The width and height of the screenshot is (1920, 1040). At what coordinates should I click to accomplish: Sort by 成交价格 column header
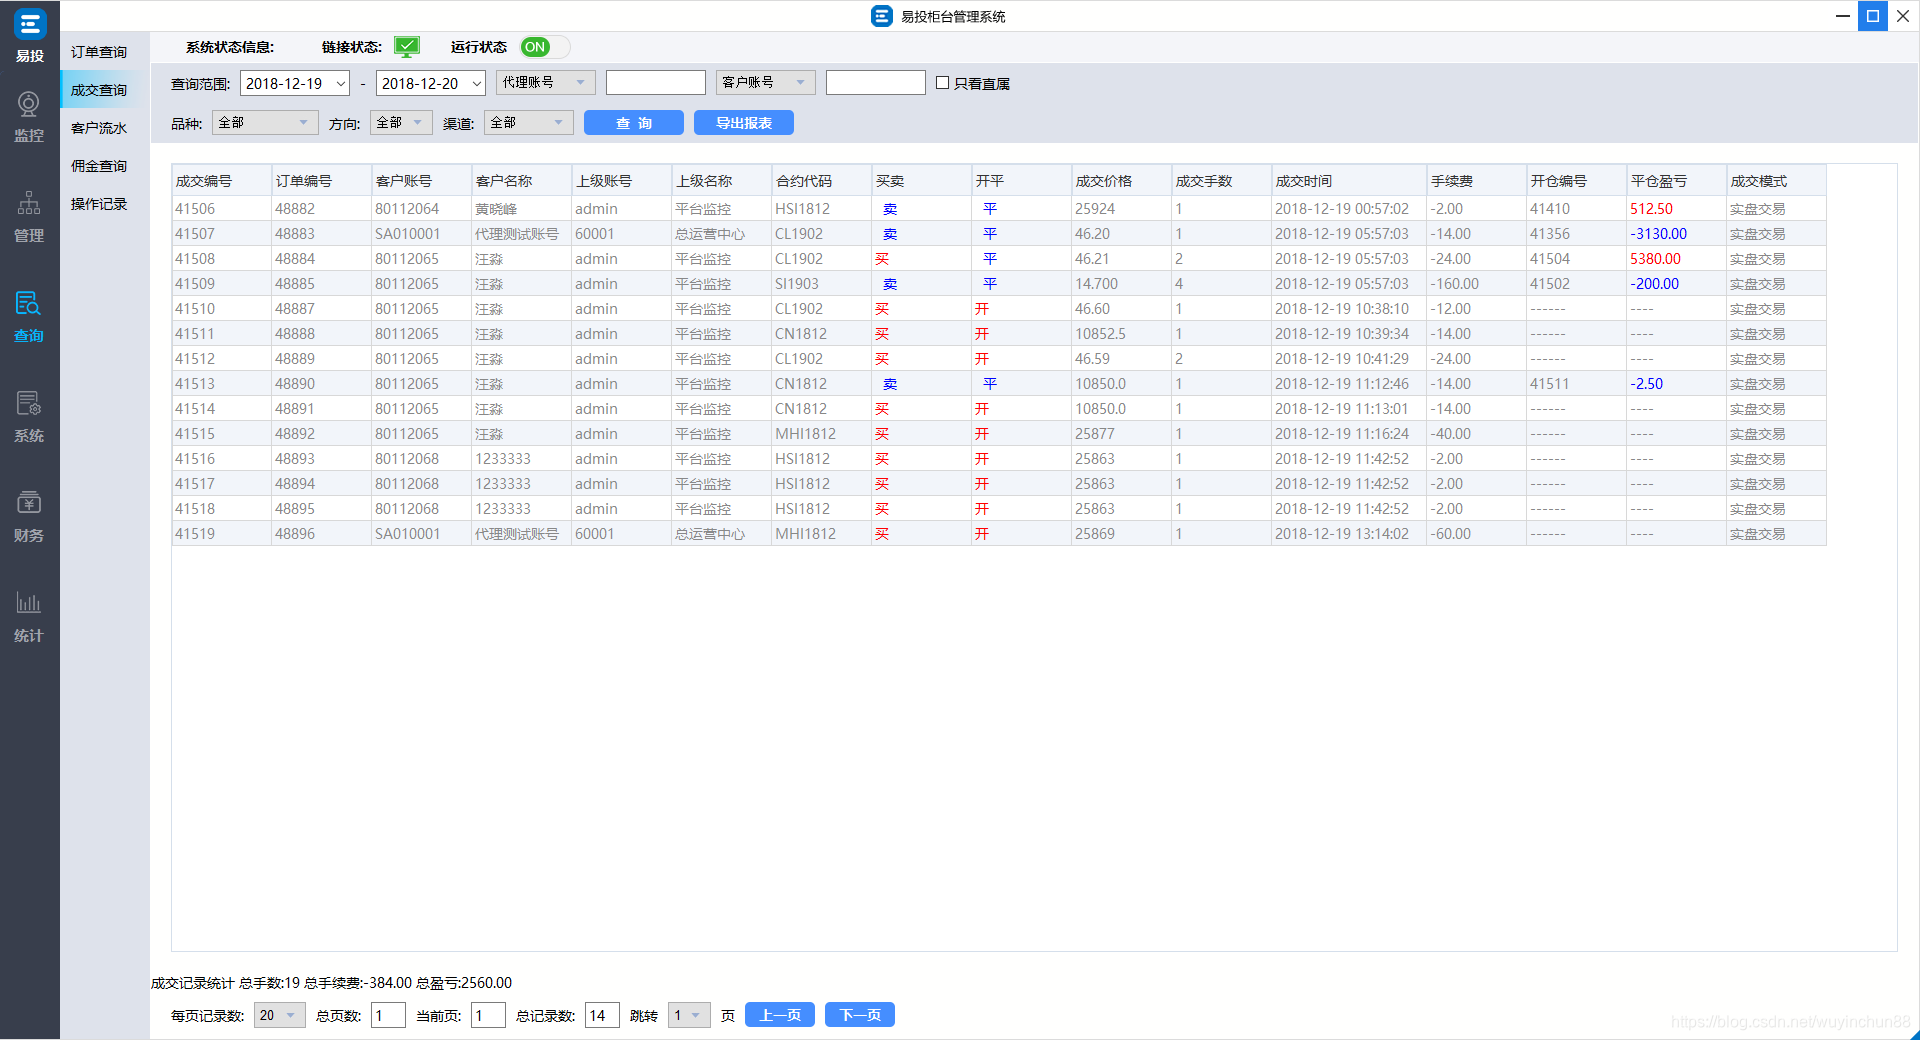1121,181
